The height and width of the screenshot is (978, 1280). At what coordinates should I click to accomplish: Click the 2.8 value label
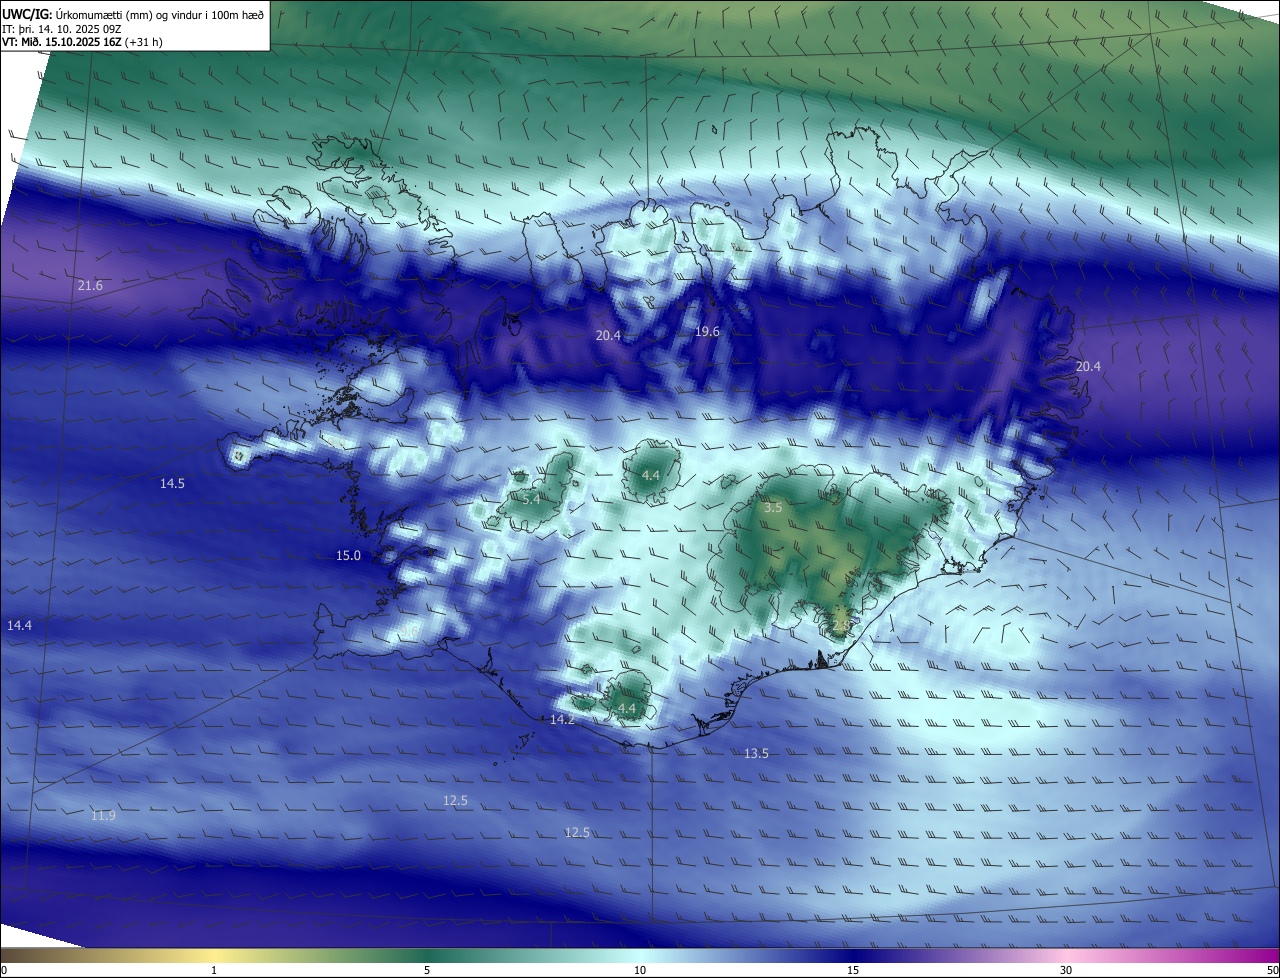click(x=841, y=624)
